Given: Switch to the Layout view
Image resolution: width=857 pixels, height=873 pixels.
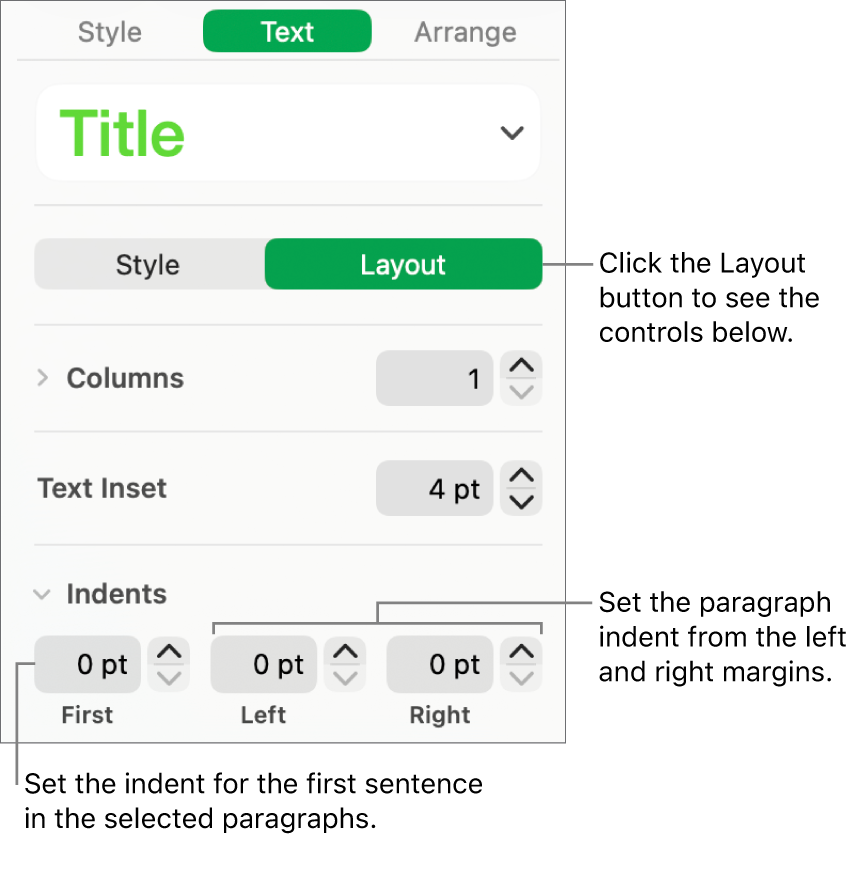Looking at the screenshot, I should coord(403,264).
